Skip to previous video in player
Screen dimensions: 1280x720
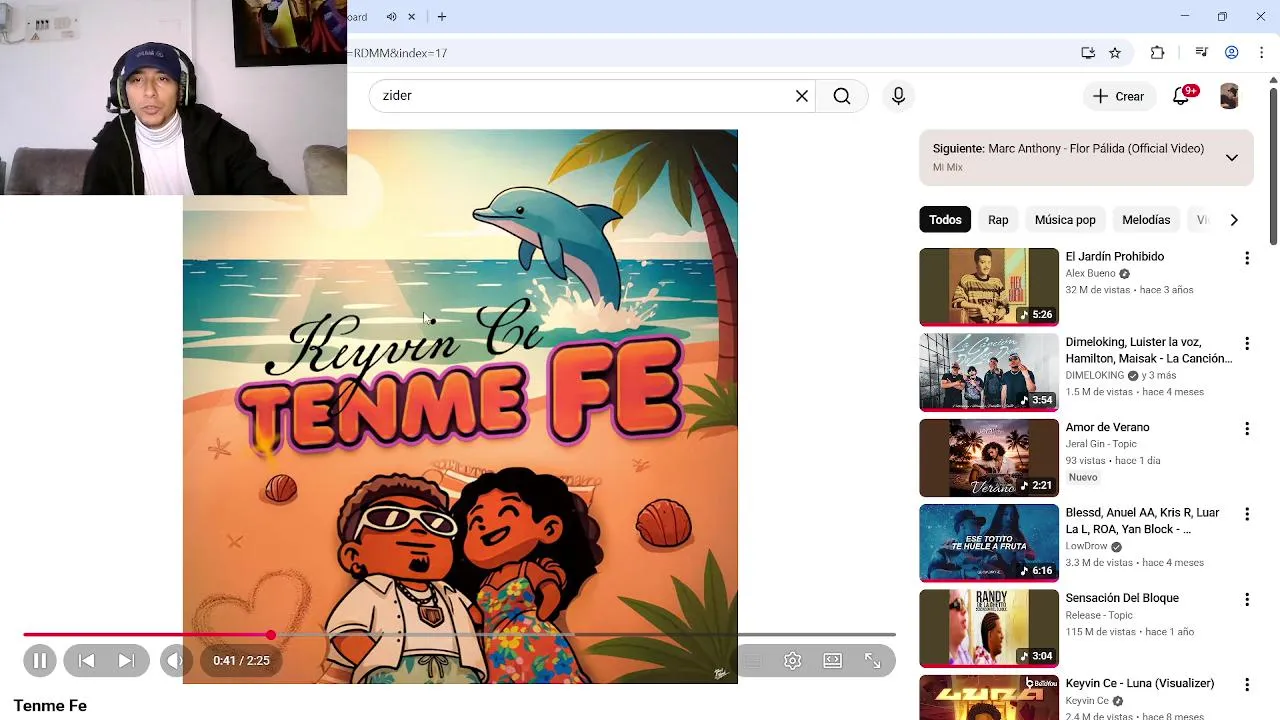(x=87, y=660)
